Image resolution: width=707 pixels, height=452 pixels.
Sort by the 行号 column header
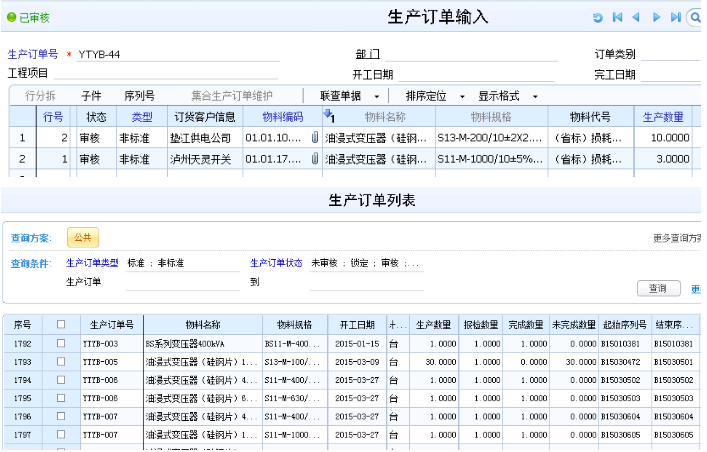click(x=53, y=117)
